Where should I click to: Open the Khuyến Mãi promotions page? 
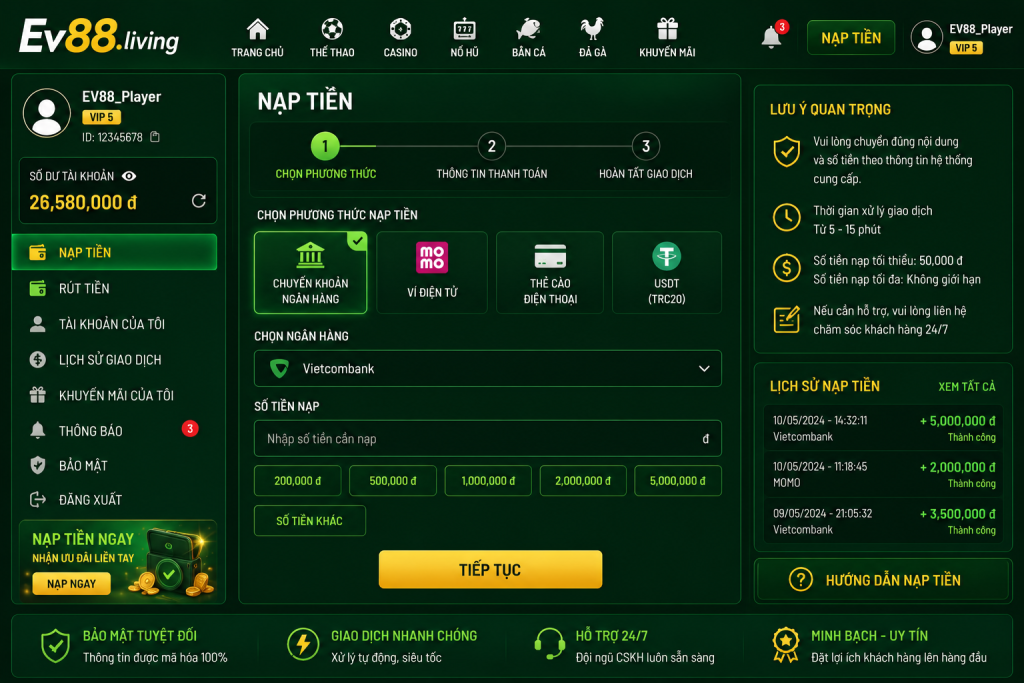pyautogui.click(x=667, y=39)
